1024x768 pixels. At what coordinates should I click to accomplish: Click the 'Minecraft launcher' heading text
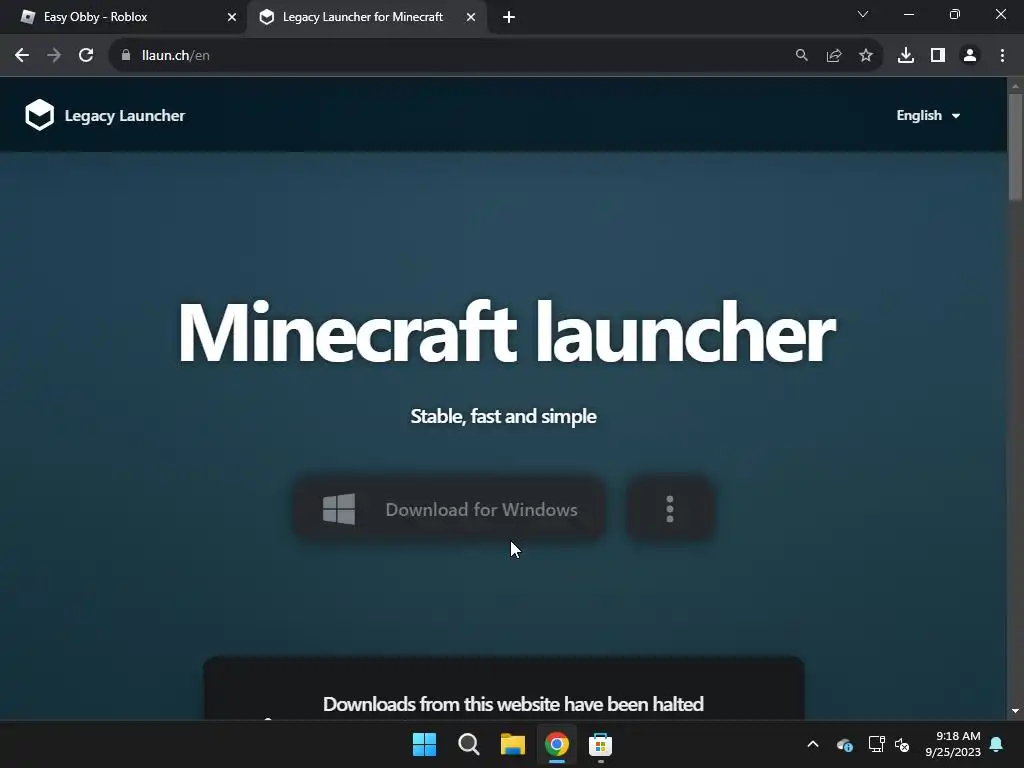[506, 332]
